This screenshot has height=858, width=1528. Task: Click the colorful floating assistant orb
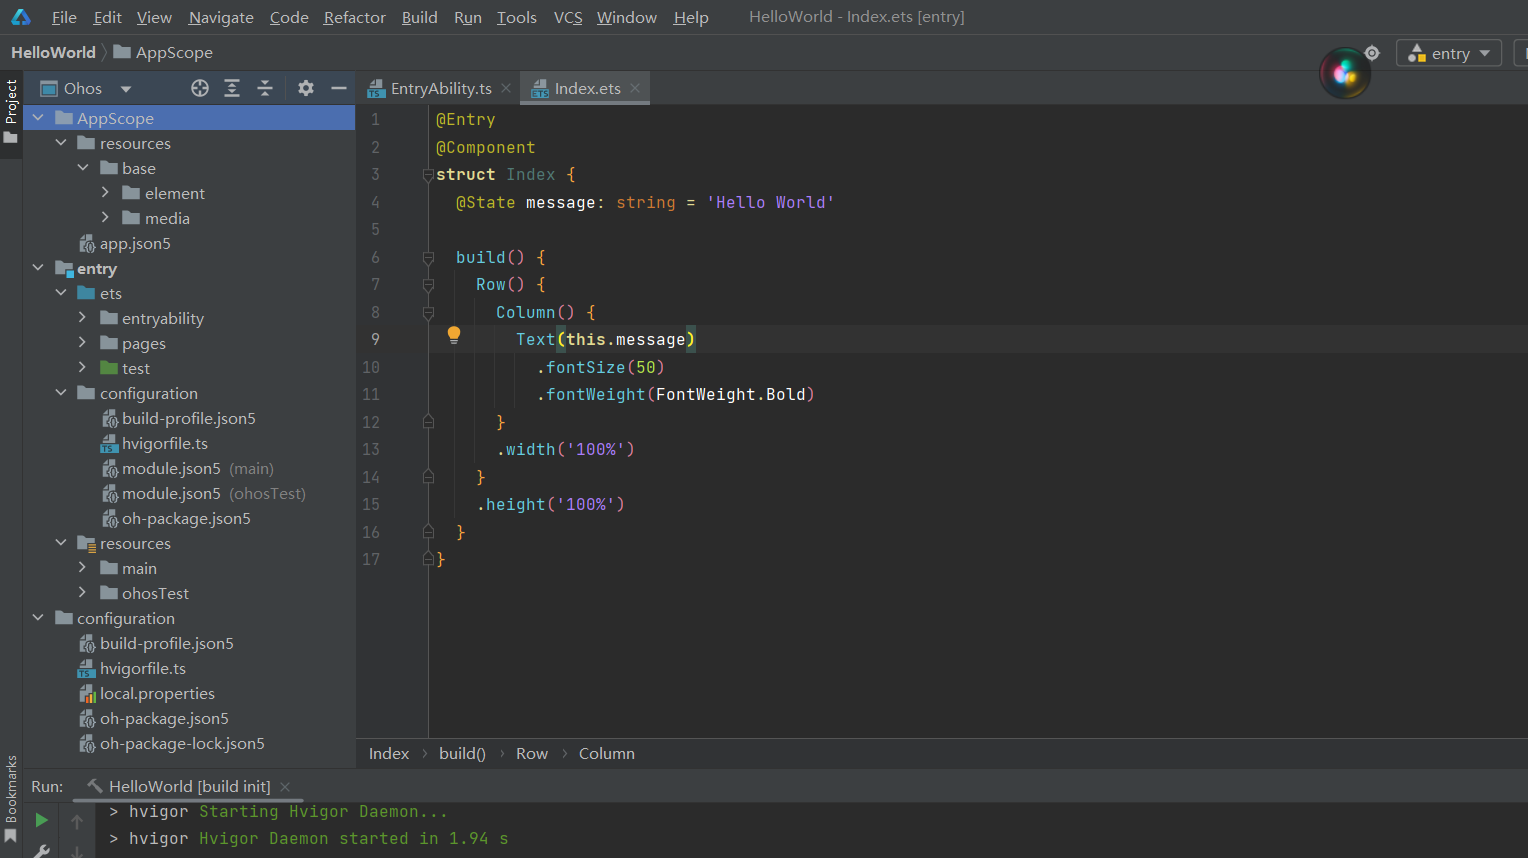point(1345,73)
